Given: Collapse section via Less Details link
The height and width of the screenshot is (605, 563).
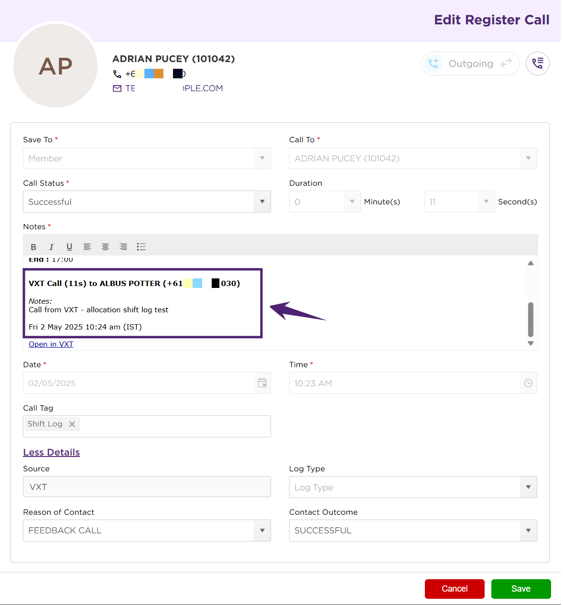Looking at the screenshot, I should [51, 452].
